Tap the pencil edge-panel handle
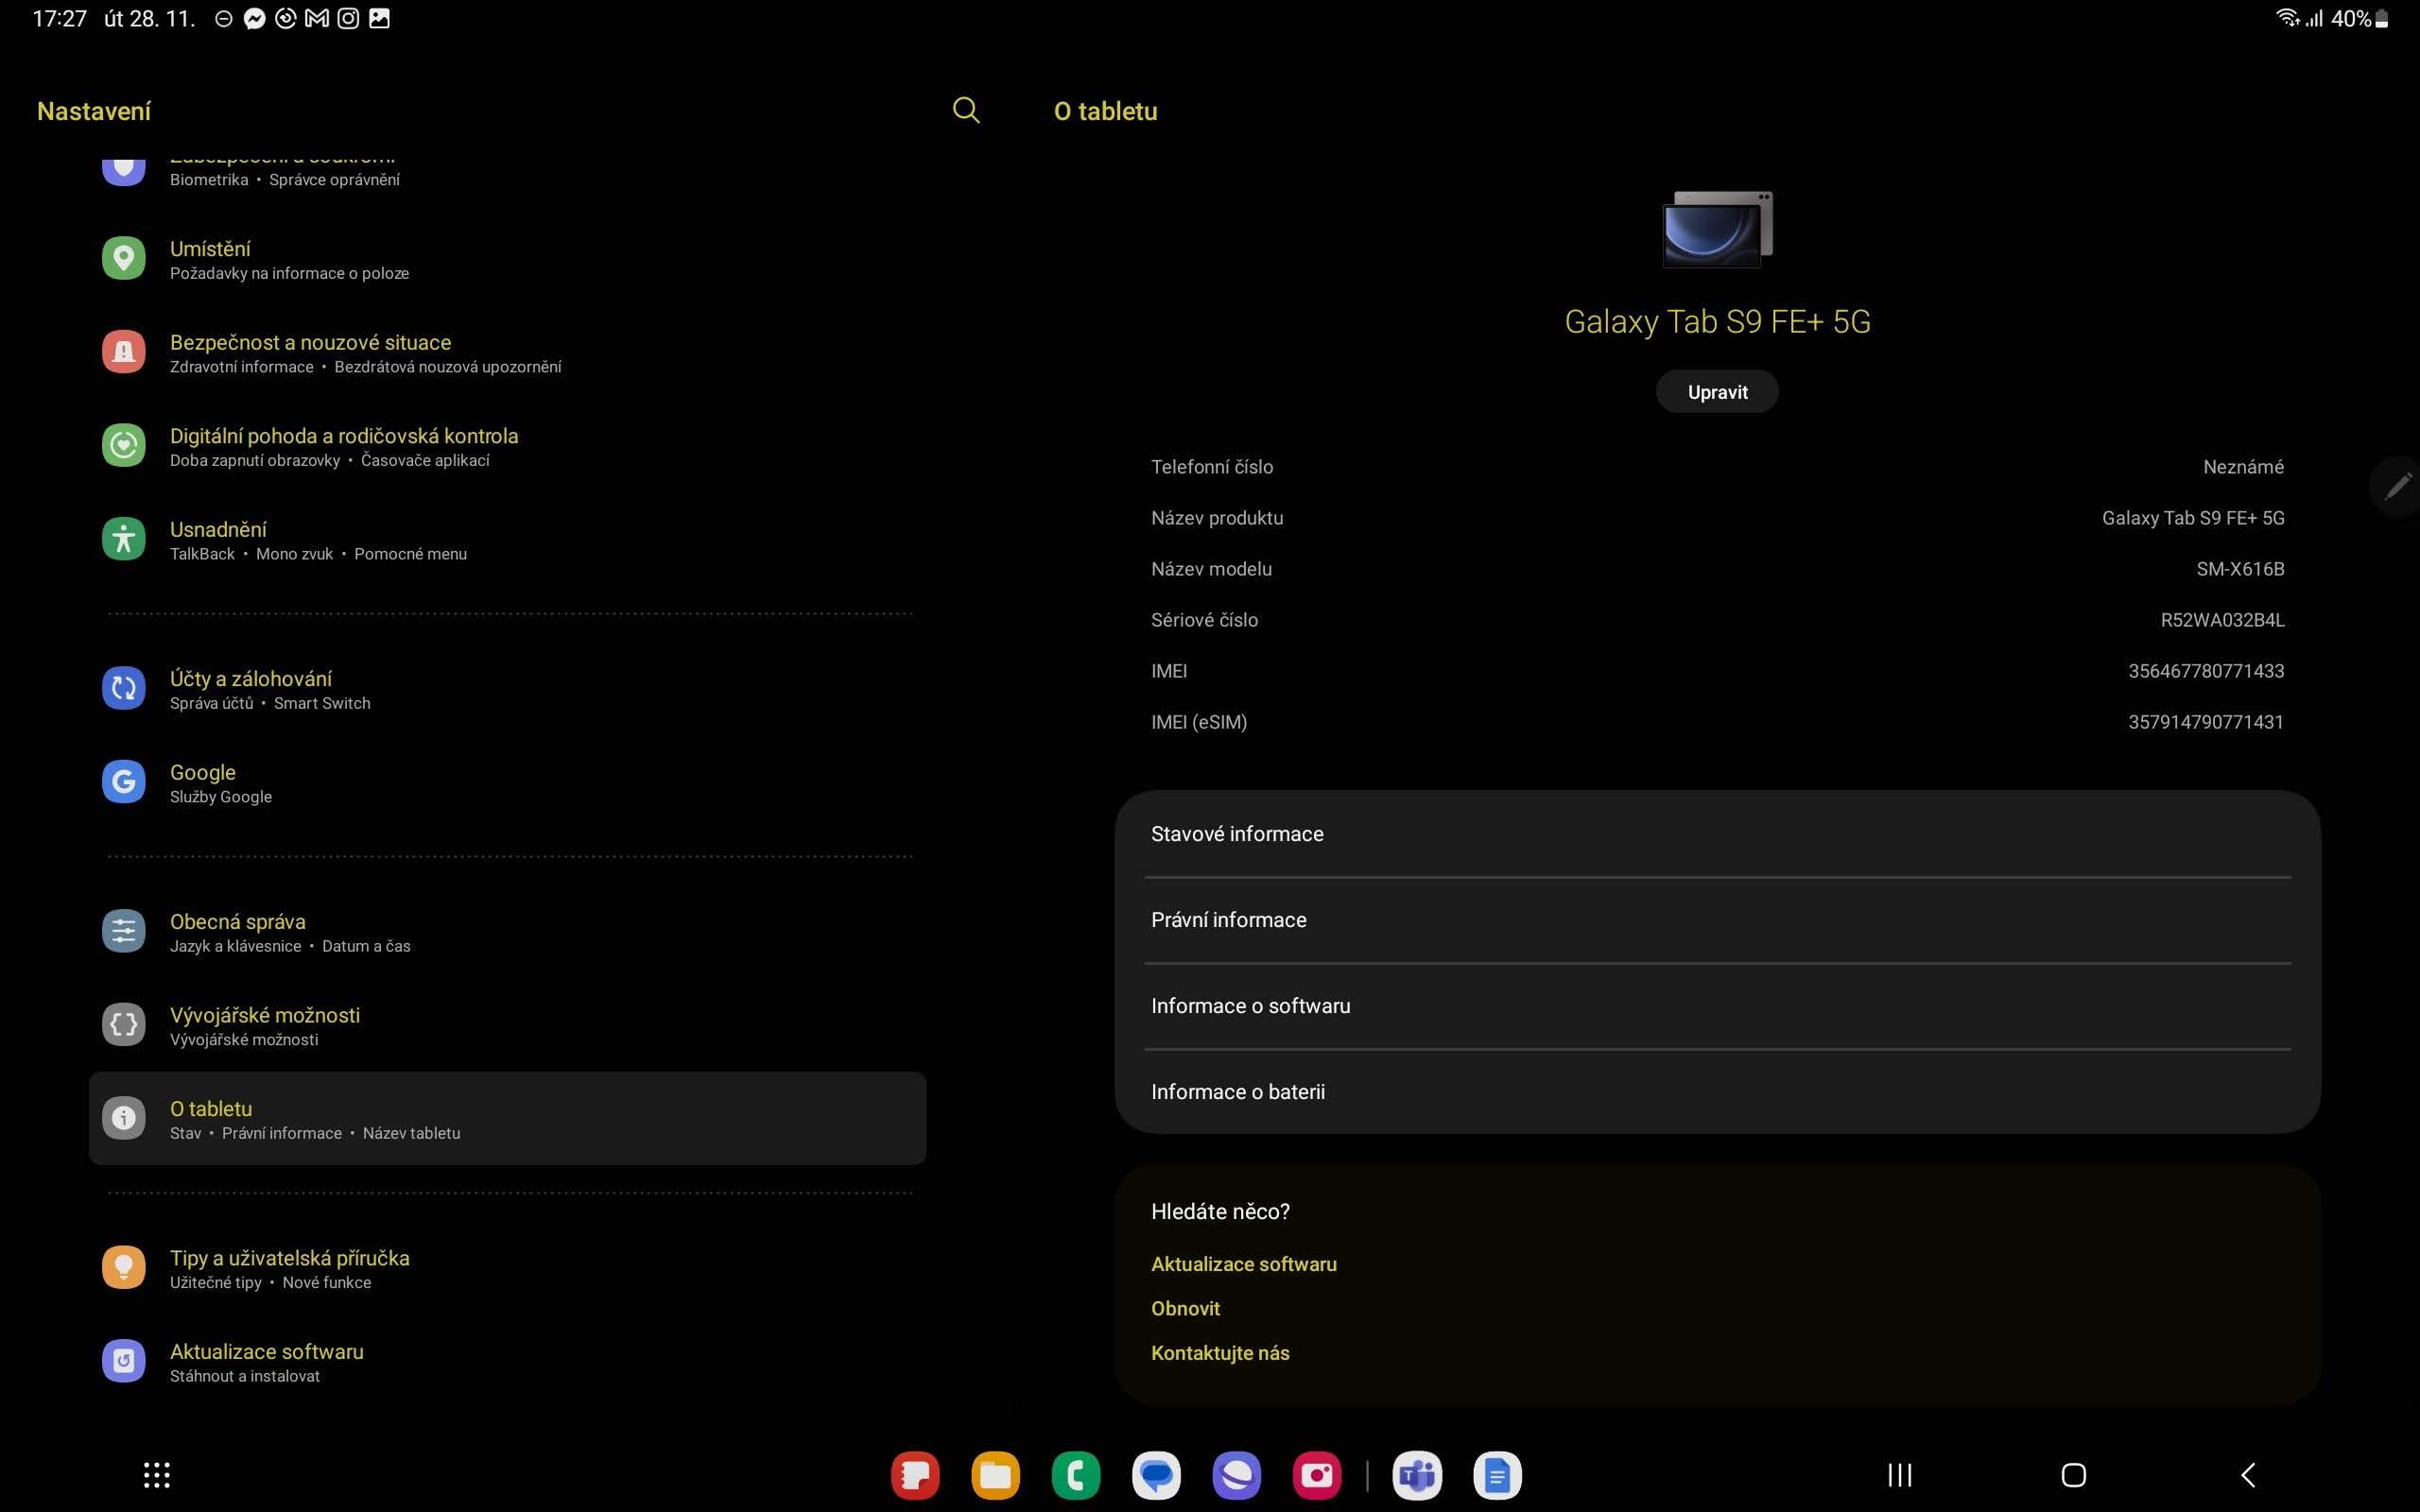This screenshot has height=1512, width=2420. (2396, 487)
